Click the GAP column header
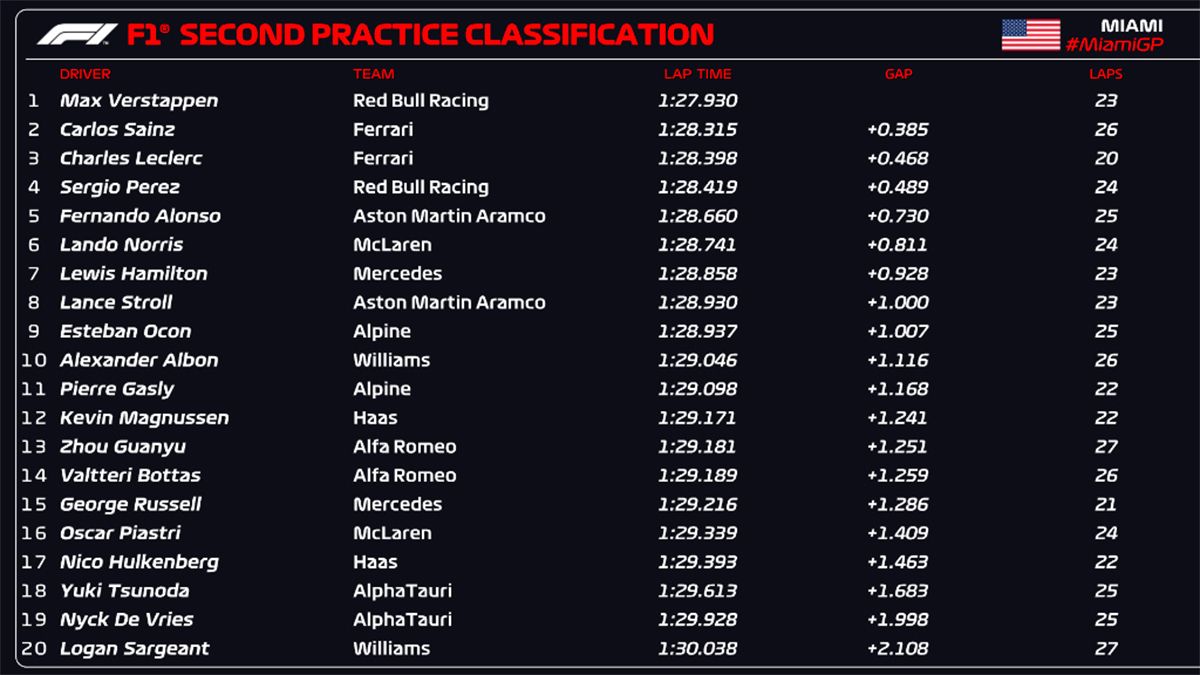1200x675 pixels. [x=898, y=74]
